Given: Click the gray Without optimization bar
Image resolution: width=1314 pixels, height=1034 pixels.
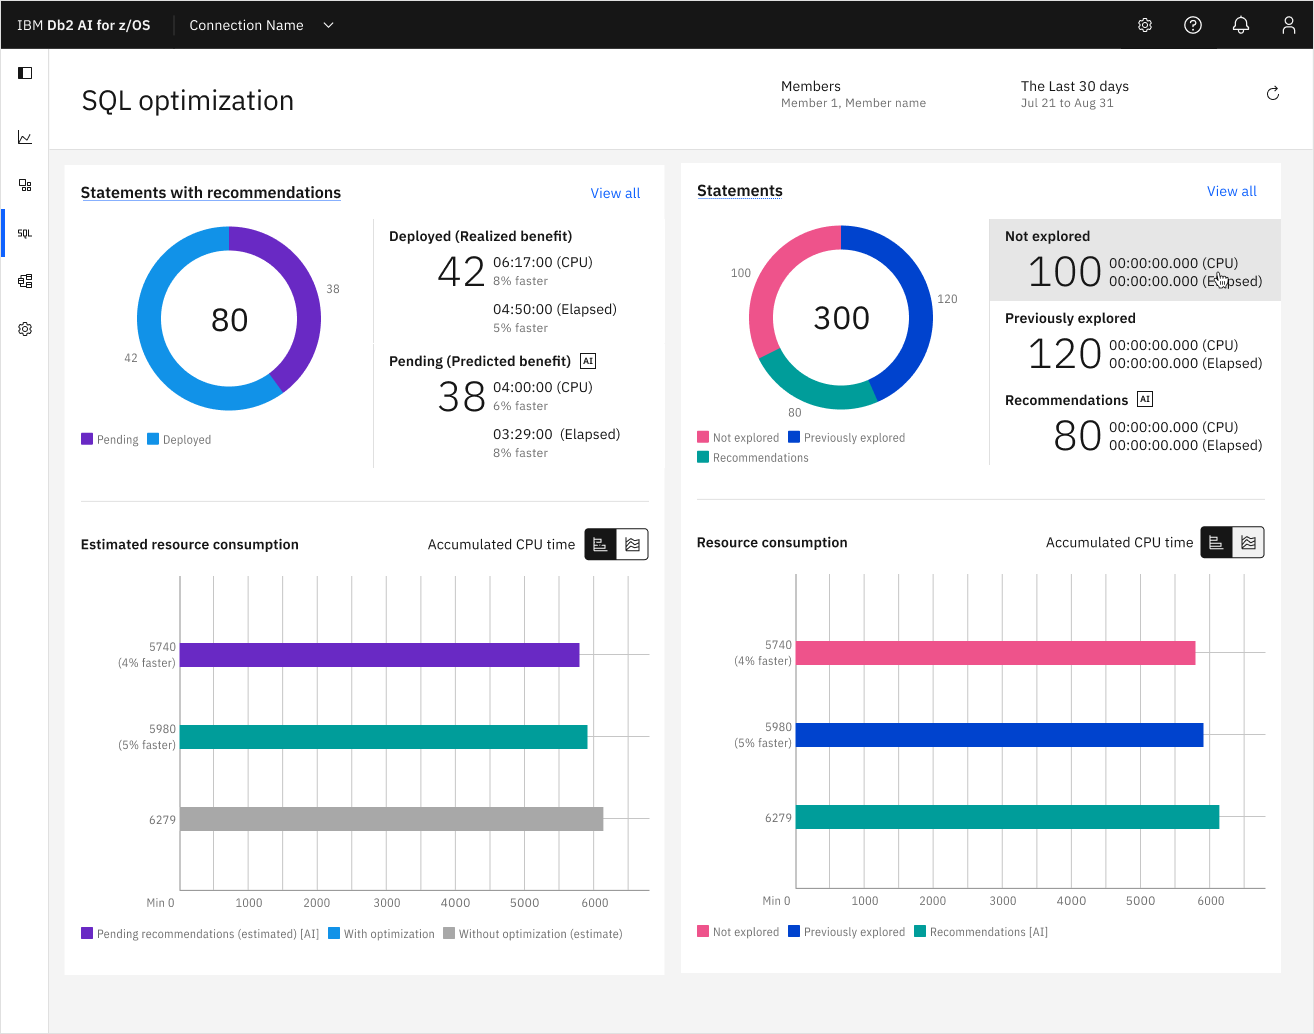Looking at the screenshot, I should [391, 819].
